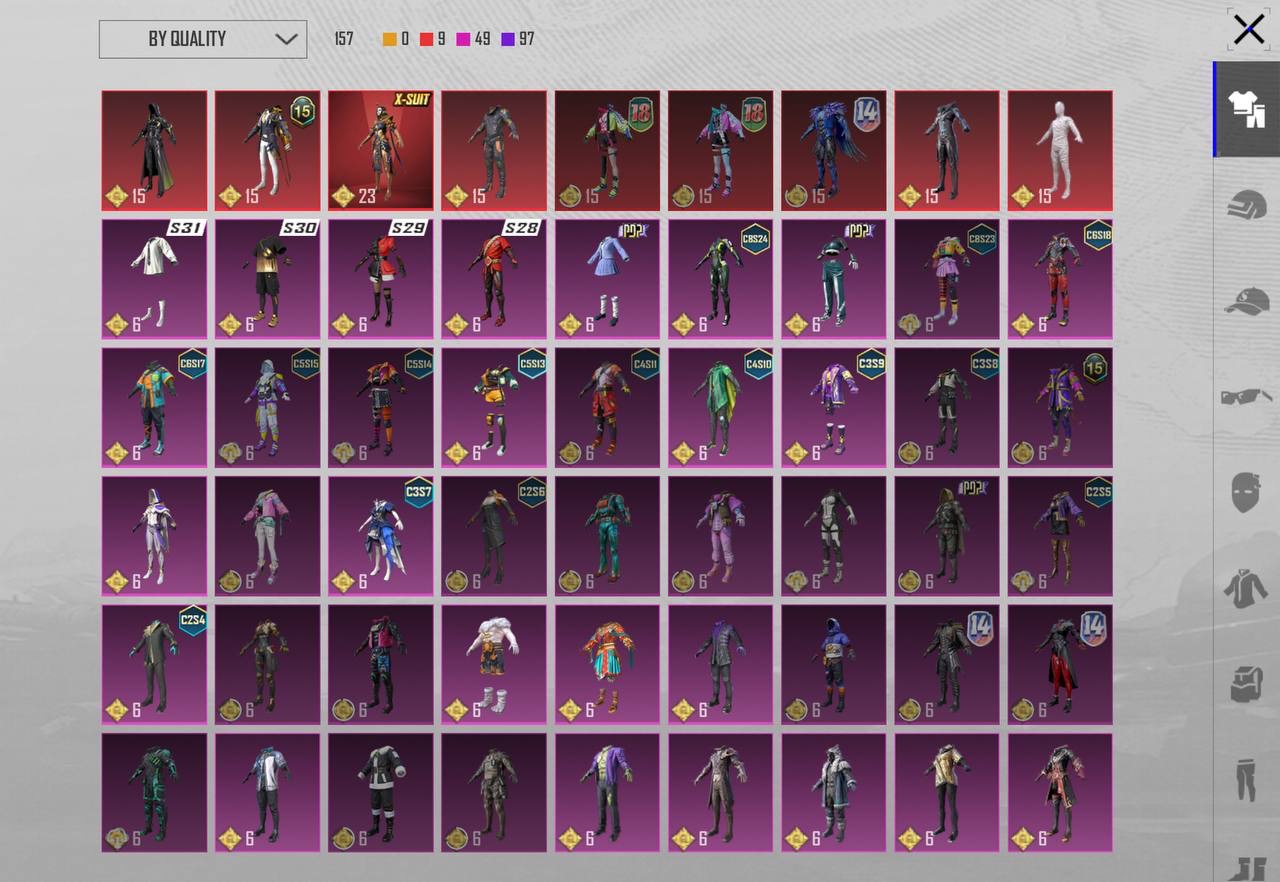Pick the C4S11 outfit tile
Screen dimensions: 1280x882
607,407
